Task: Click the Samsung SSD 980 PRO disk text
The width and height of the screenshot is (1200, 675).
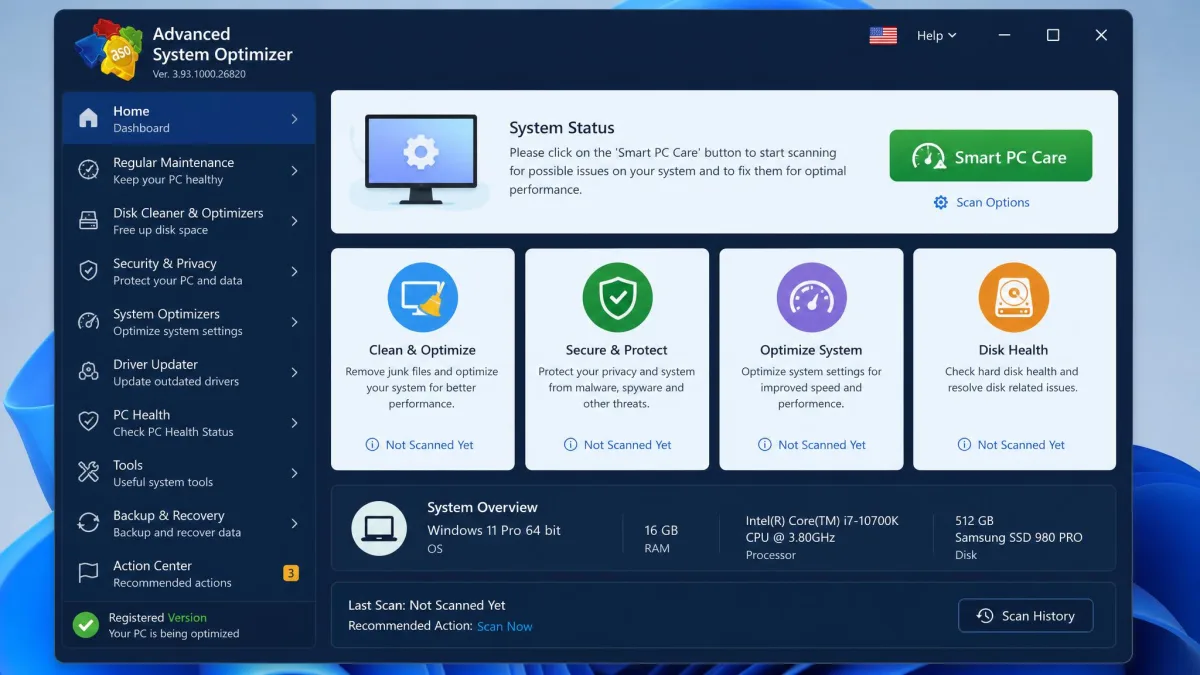Action: click(1018, 537)
